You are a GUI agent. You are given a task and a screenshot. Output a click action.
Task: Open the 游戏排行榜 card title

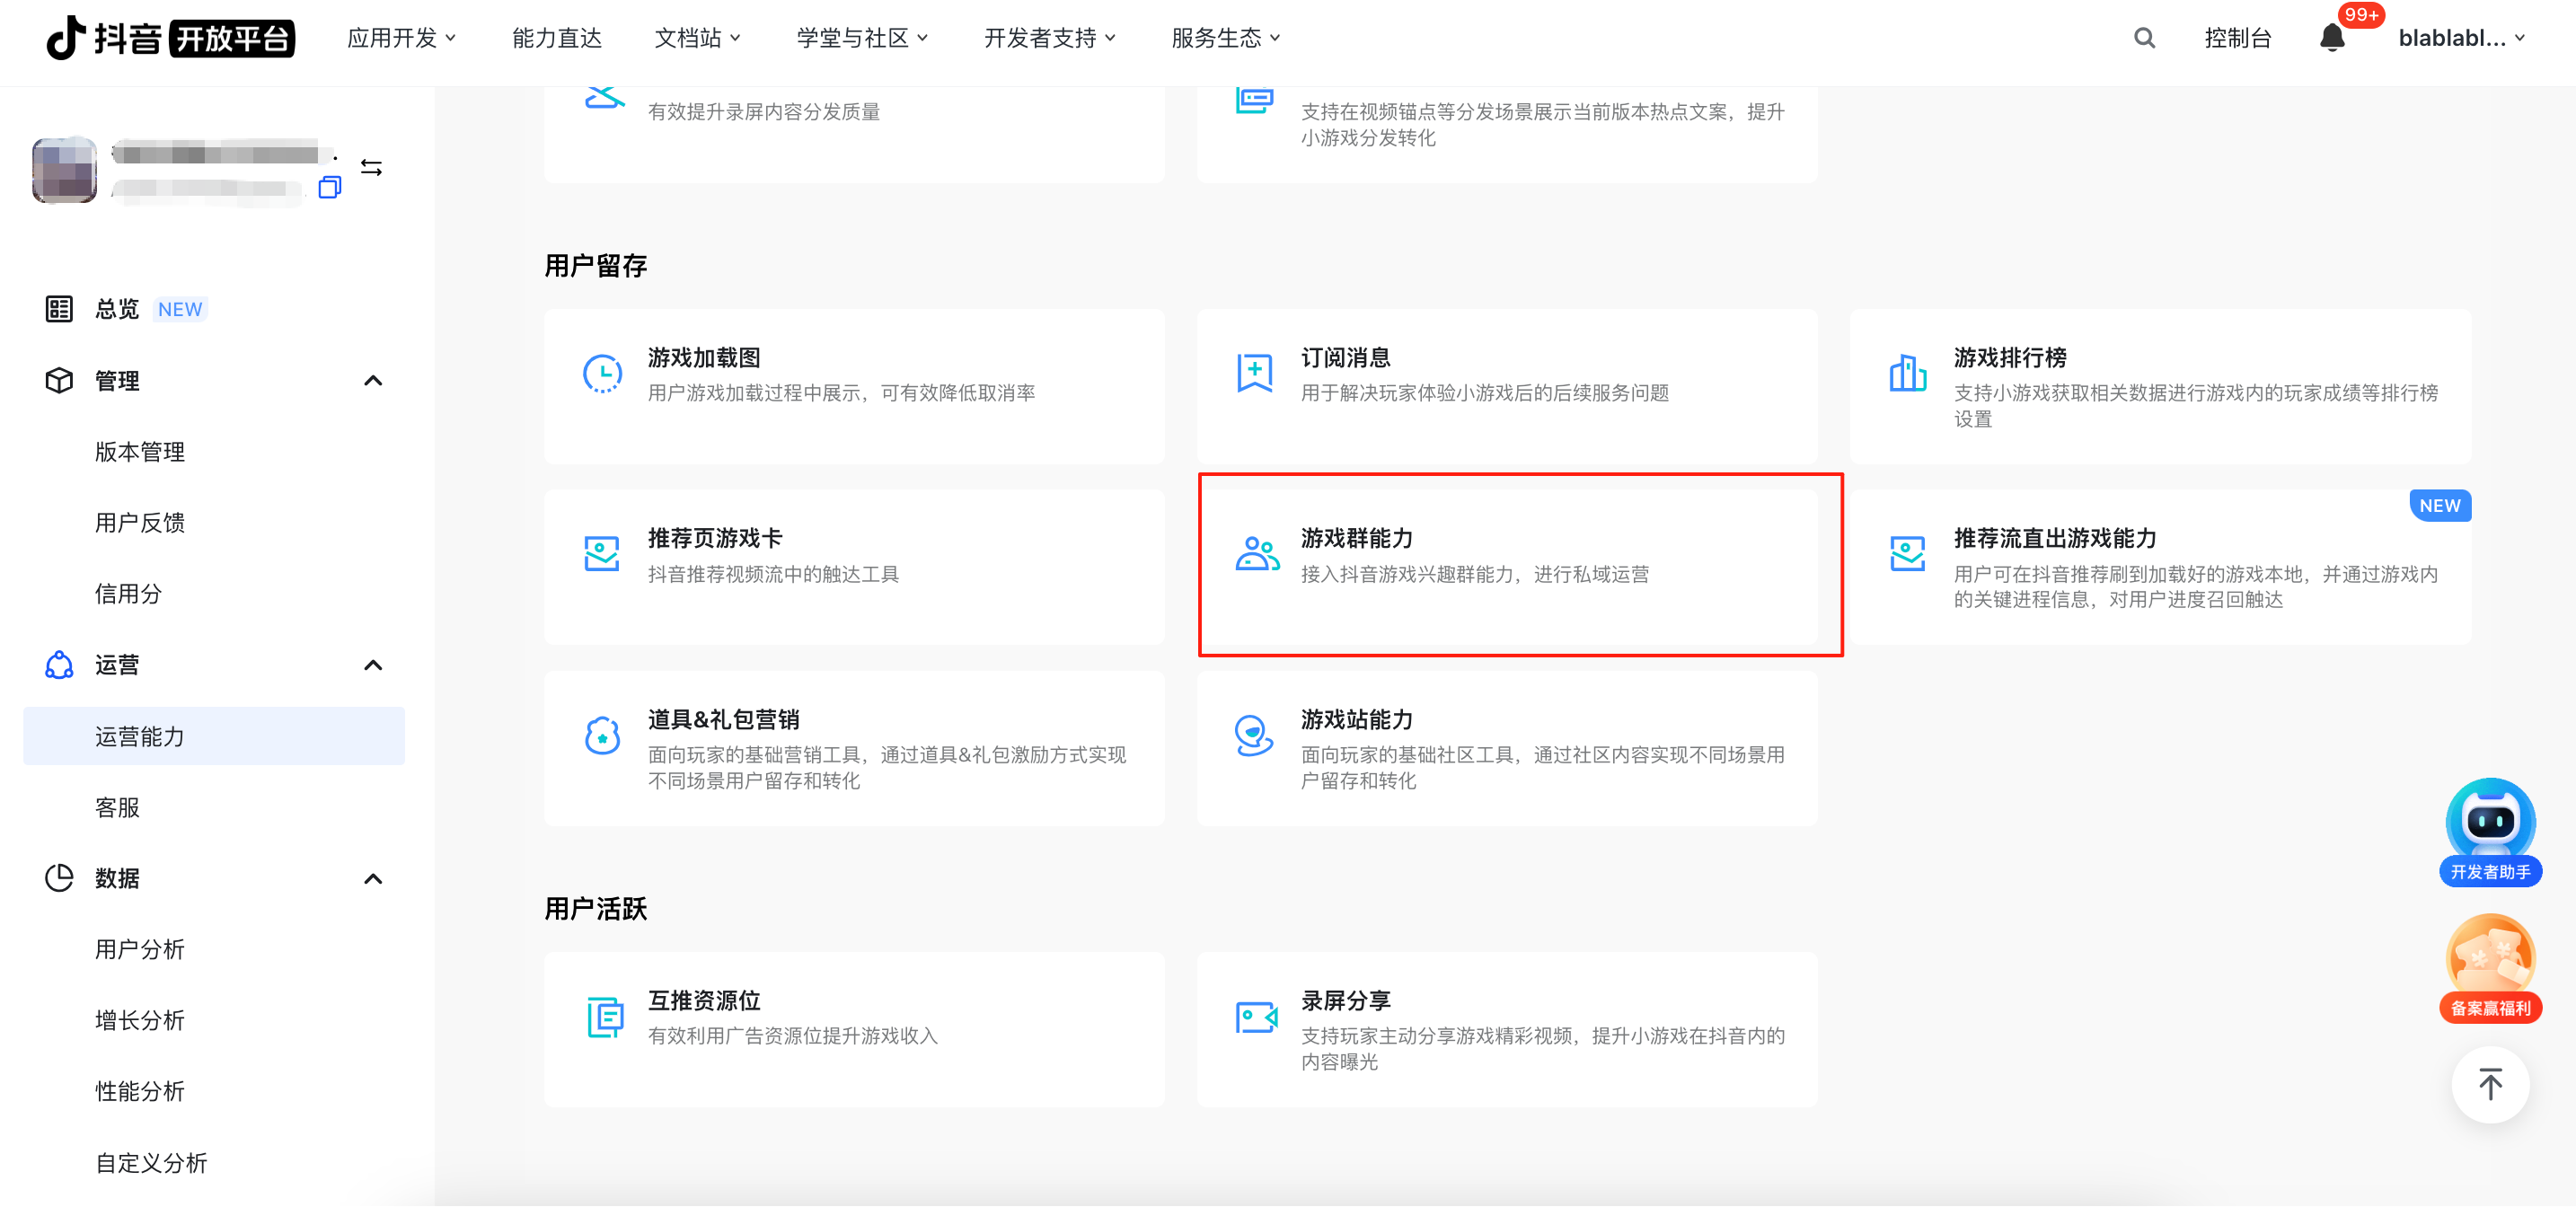(x=2010, y=357)
